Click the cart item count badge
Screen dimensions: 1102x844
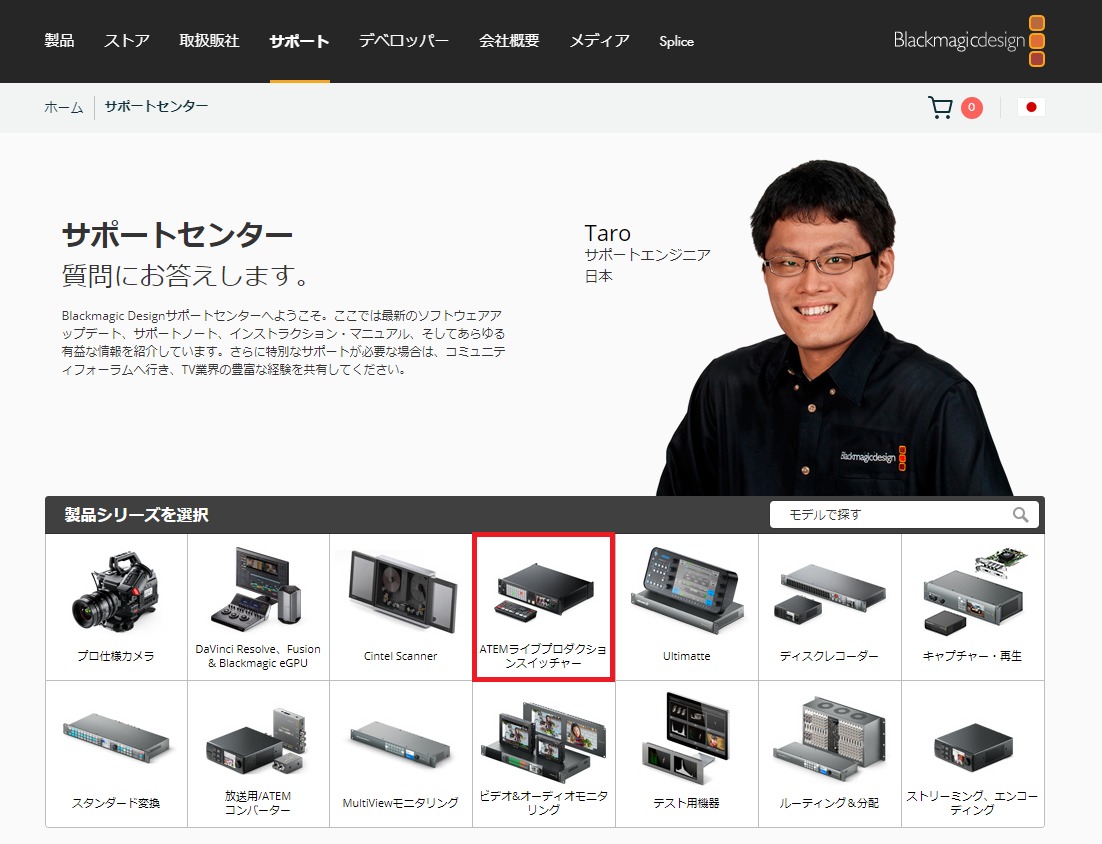pyautogui.click(x=972, y=108)
